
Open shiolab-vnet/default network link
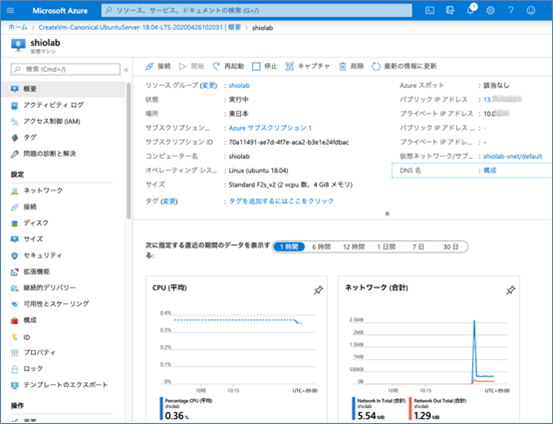[512, 156]
